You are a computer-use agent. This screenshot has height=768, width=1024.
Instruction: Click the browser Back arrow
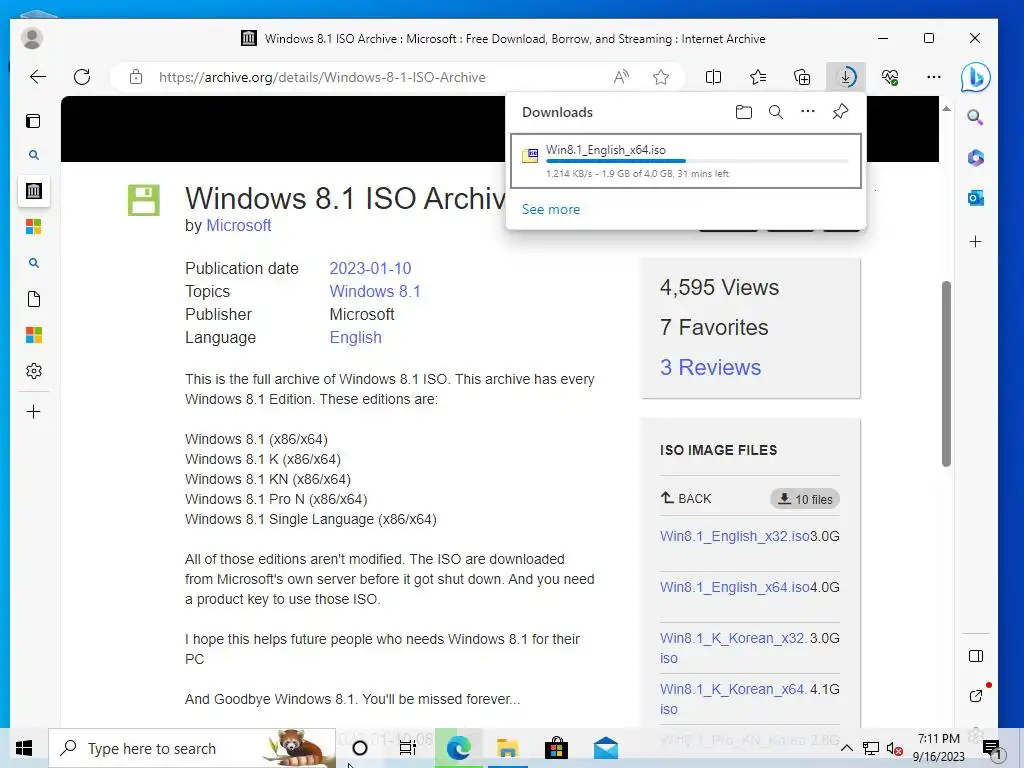38,77
